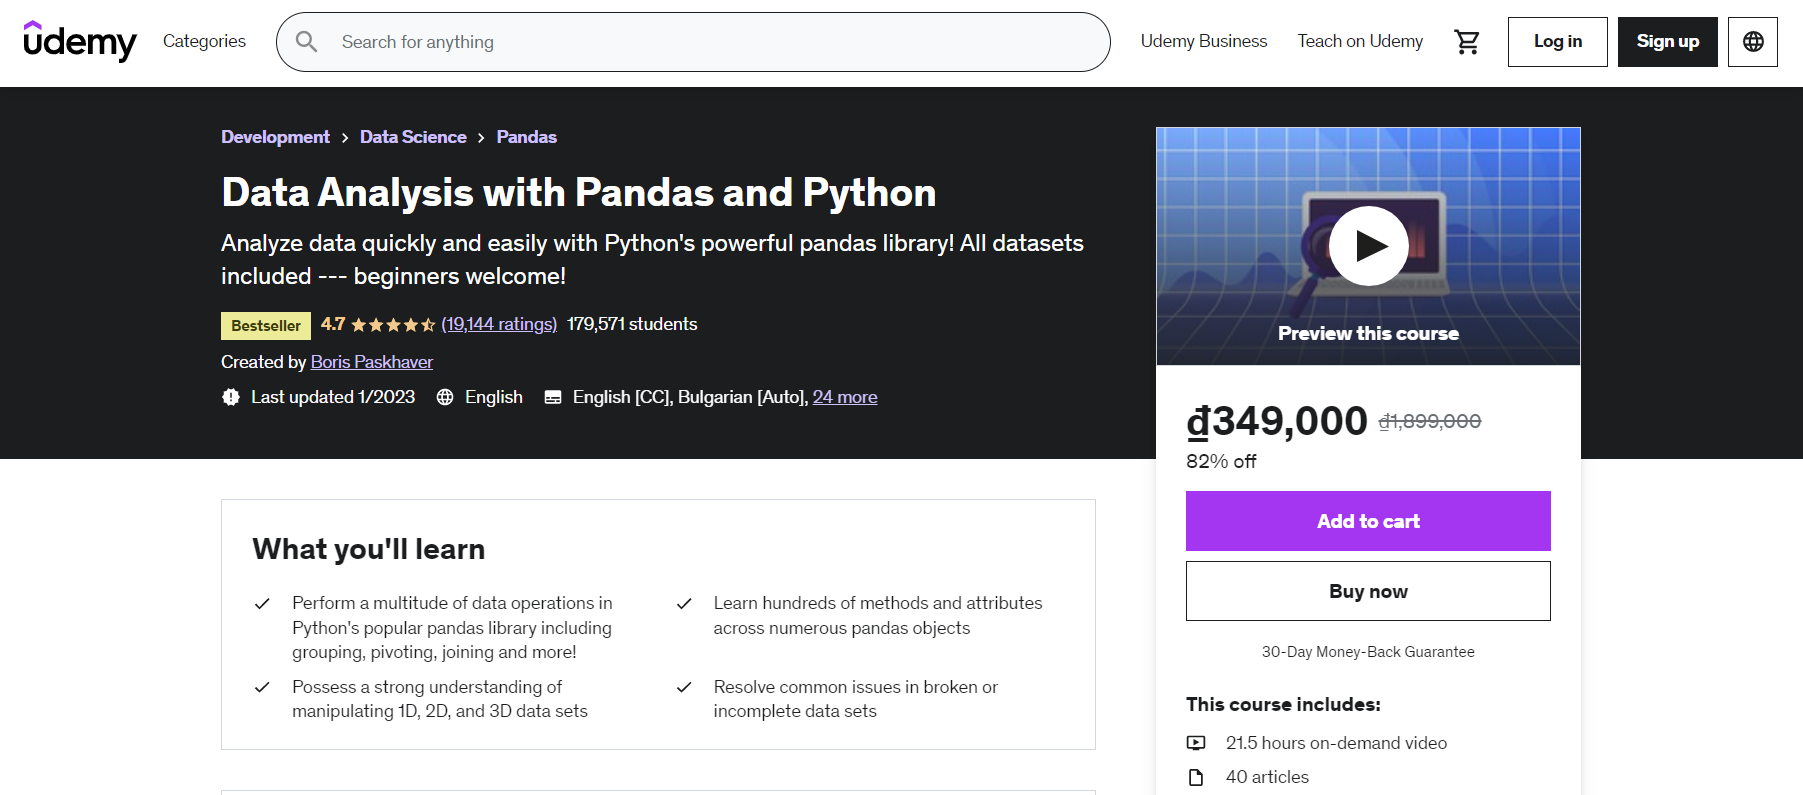Click the Log in button

1558,42
